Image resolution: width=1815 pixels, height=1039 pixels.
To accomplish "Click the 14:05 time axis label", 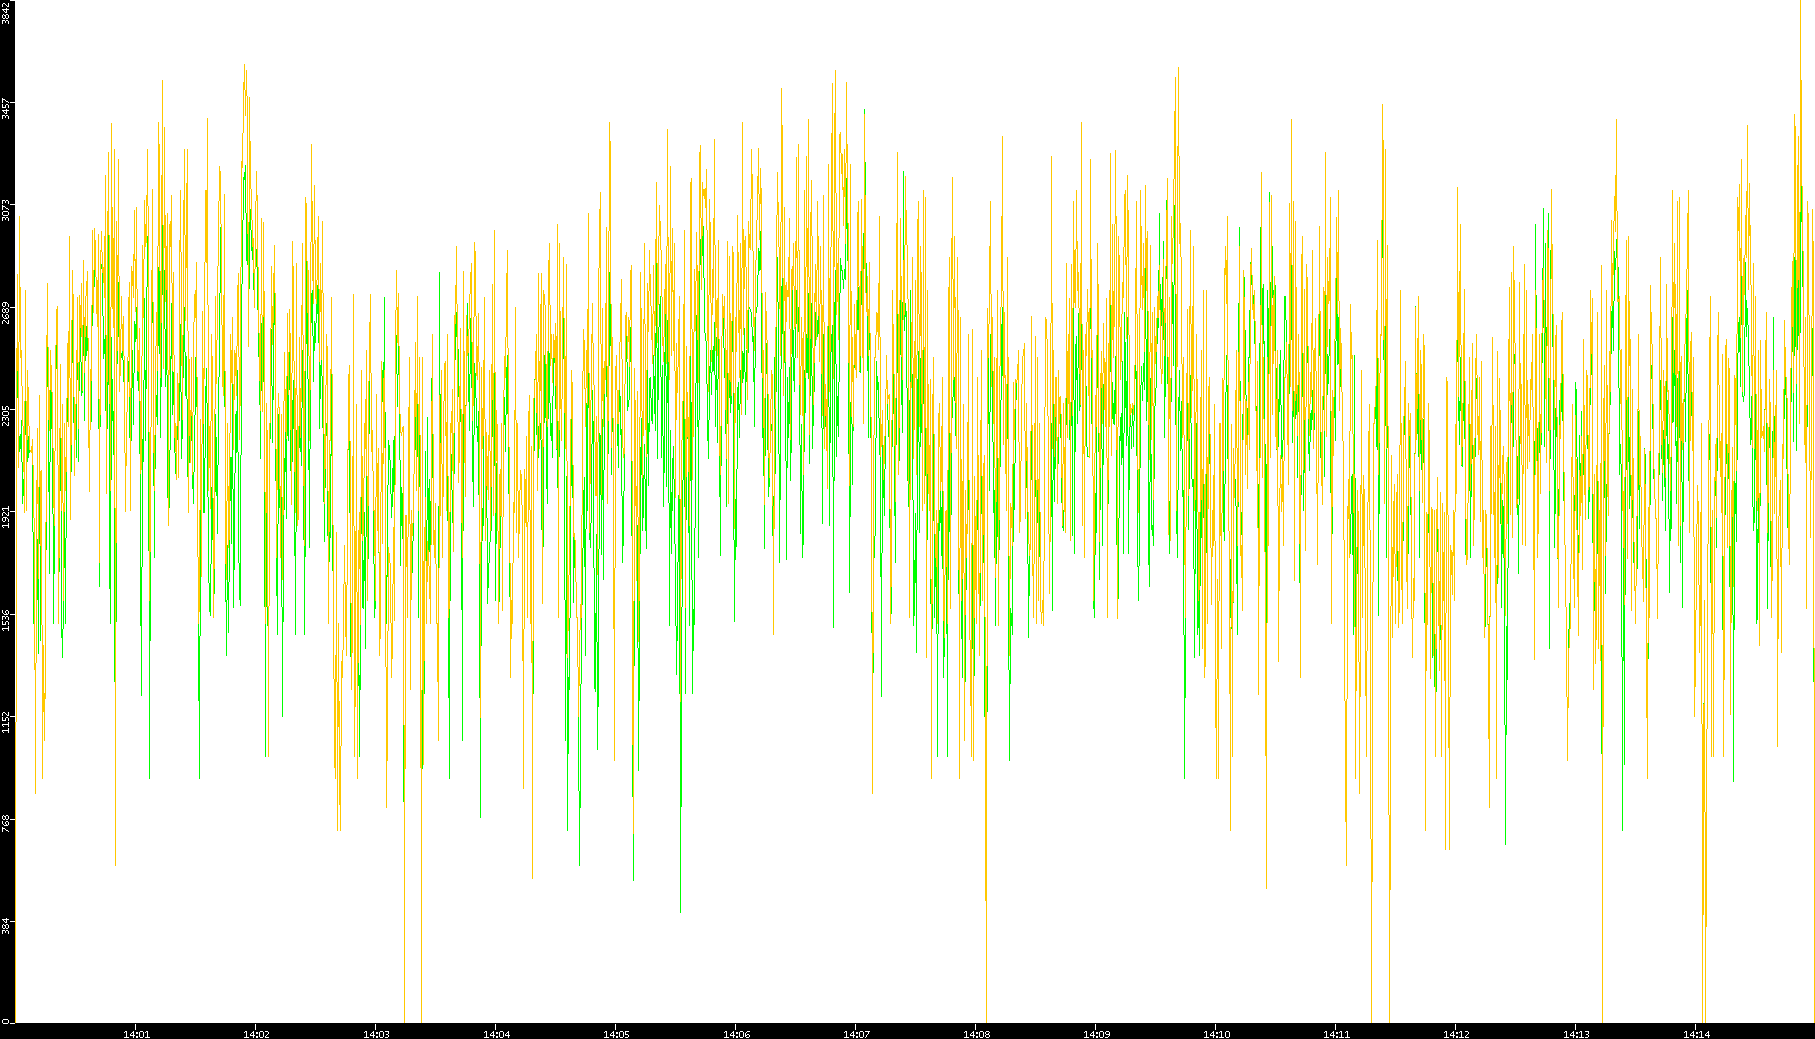I will (616, 1034).
